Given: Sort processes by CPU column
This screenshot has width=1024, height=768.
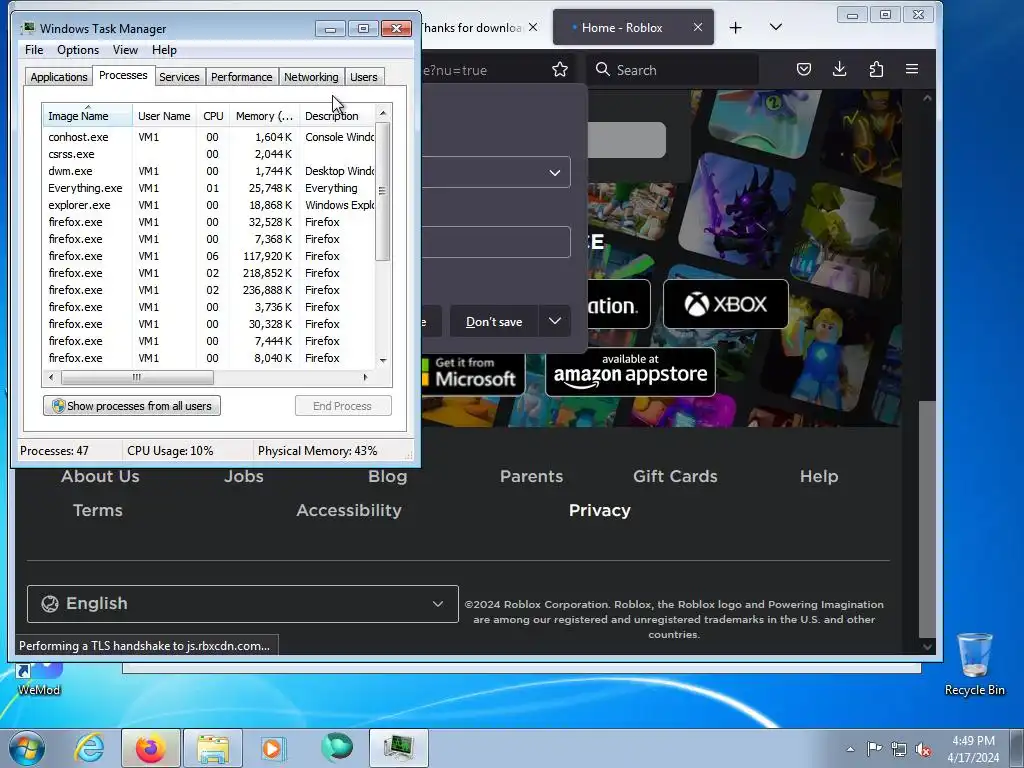Looking at the screenshot, I should [x=213, y=116].
